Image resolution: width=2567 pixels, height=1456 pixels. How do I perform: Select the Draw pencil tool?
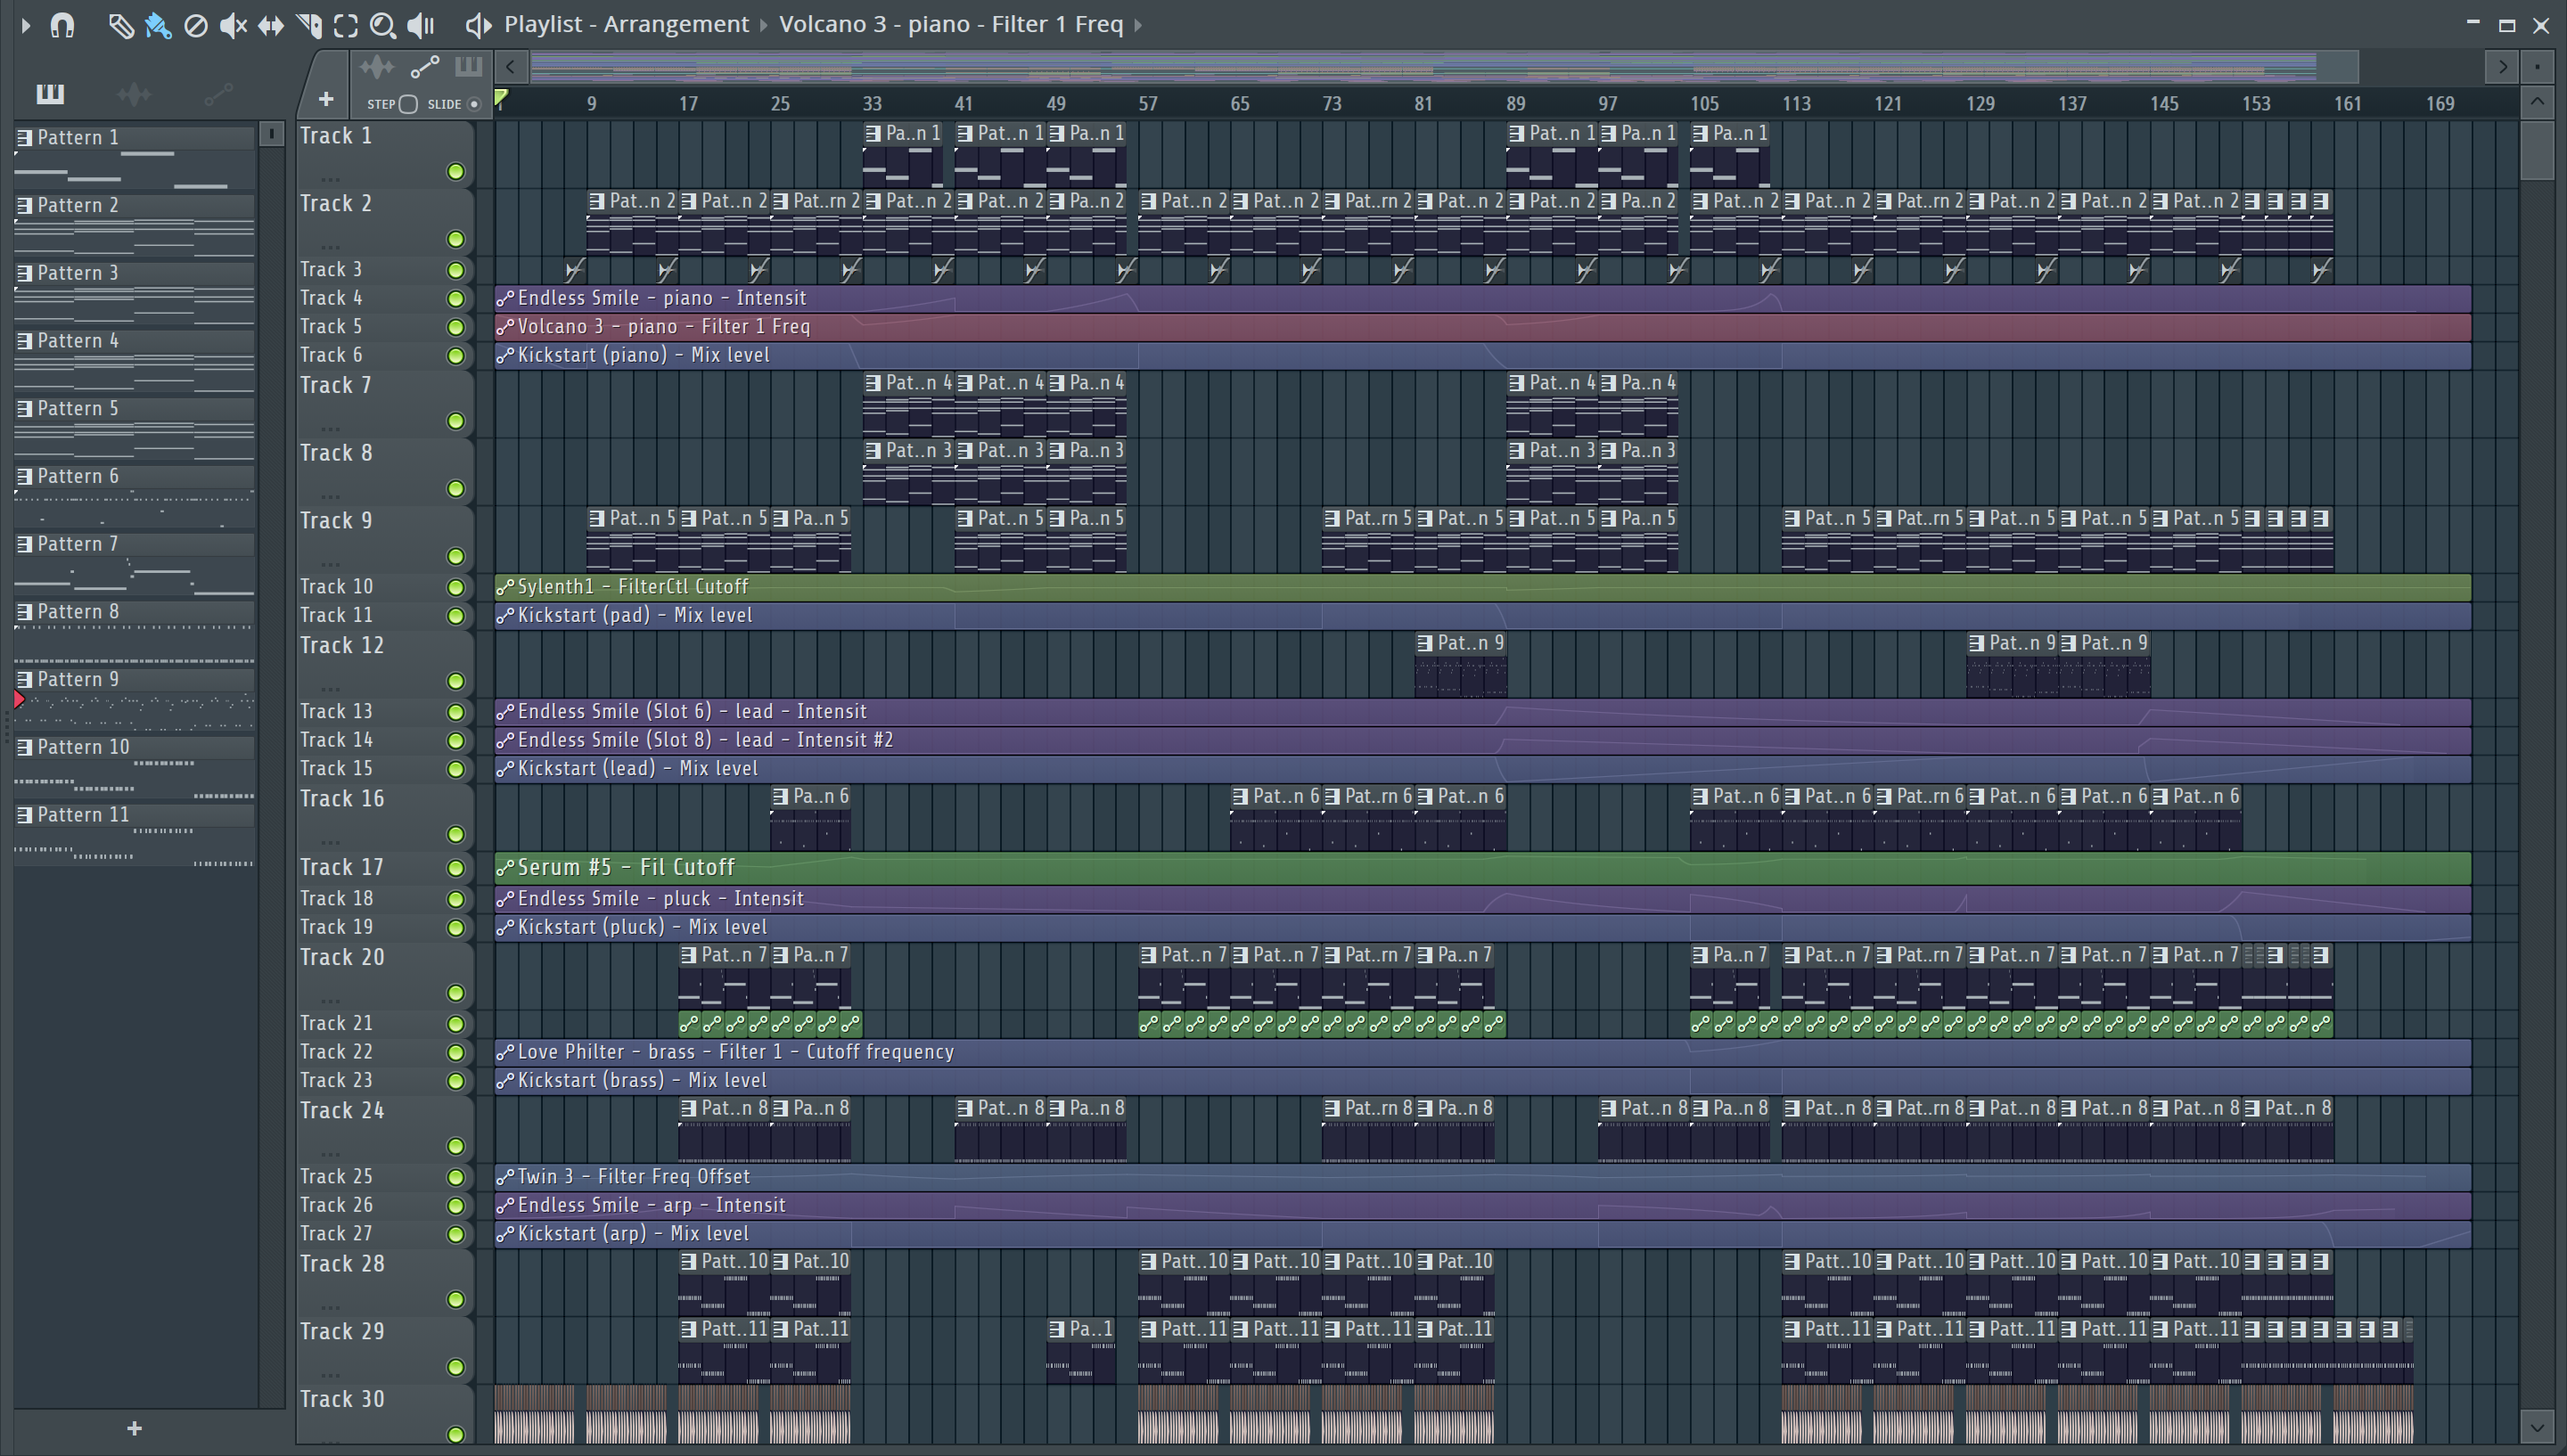pyautogui.click(x=120, y=25)
